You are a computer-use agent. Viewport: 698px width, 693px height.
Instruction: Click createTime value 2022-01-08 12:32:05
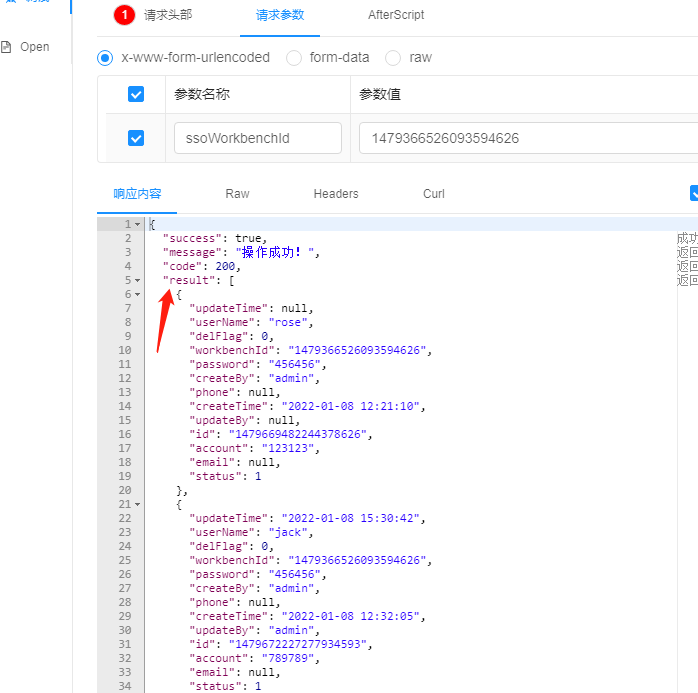coord(350,616)
